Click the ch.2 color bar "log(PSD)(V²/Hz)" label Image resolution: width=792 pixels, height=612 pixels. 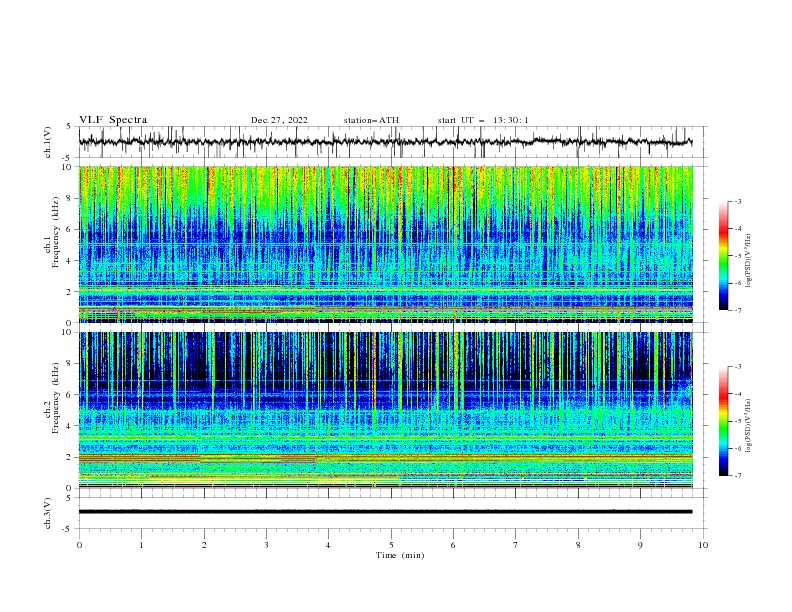[x=749, y=426]
